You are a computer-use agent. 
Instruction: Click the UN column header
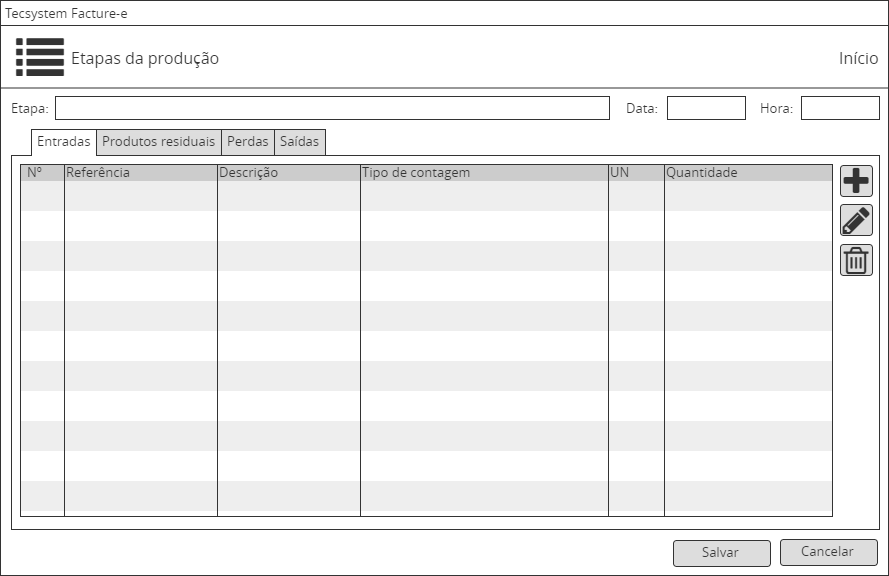(636, 173)
